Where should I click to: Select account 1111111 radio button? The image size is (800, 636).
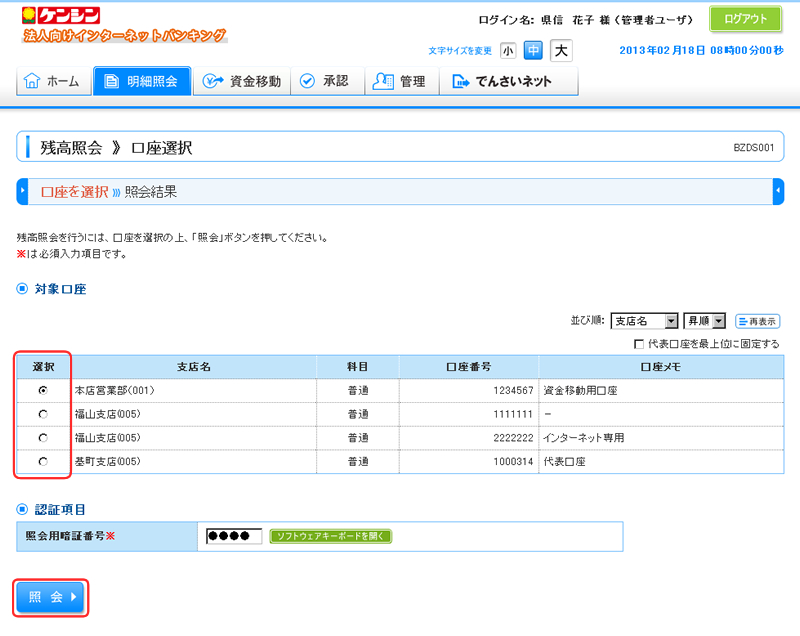point(42,414)
